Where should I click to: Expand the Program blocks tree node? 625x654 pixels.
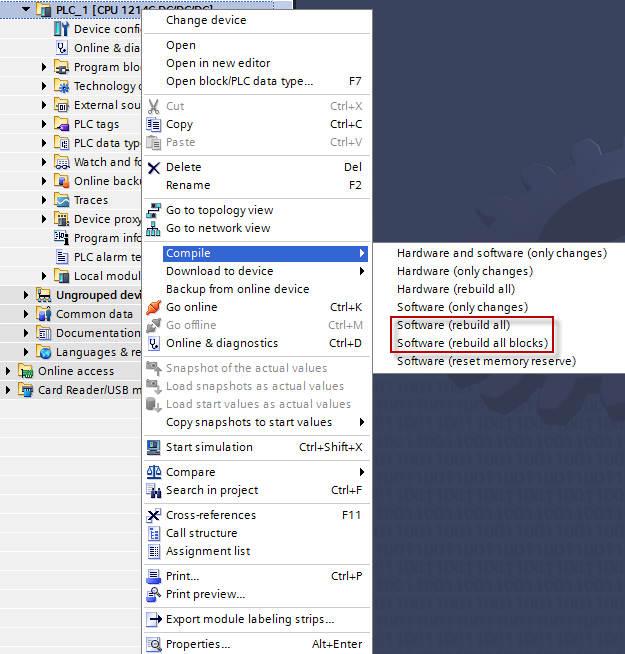tap(44, 67)
